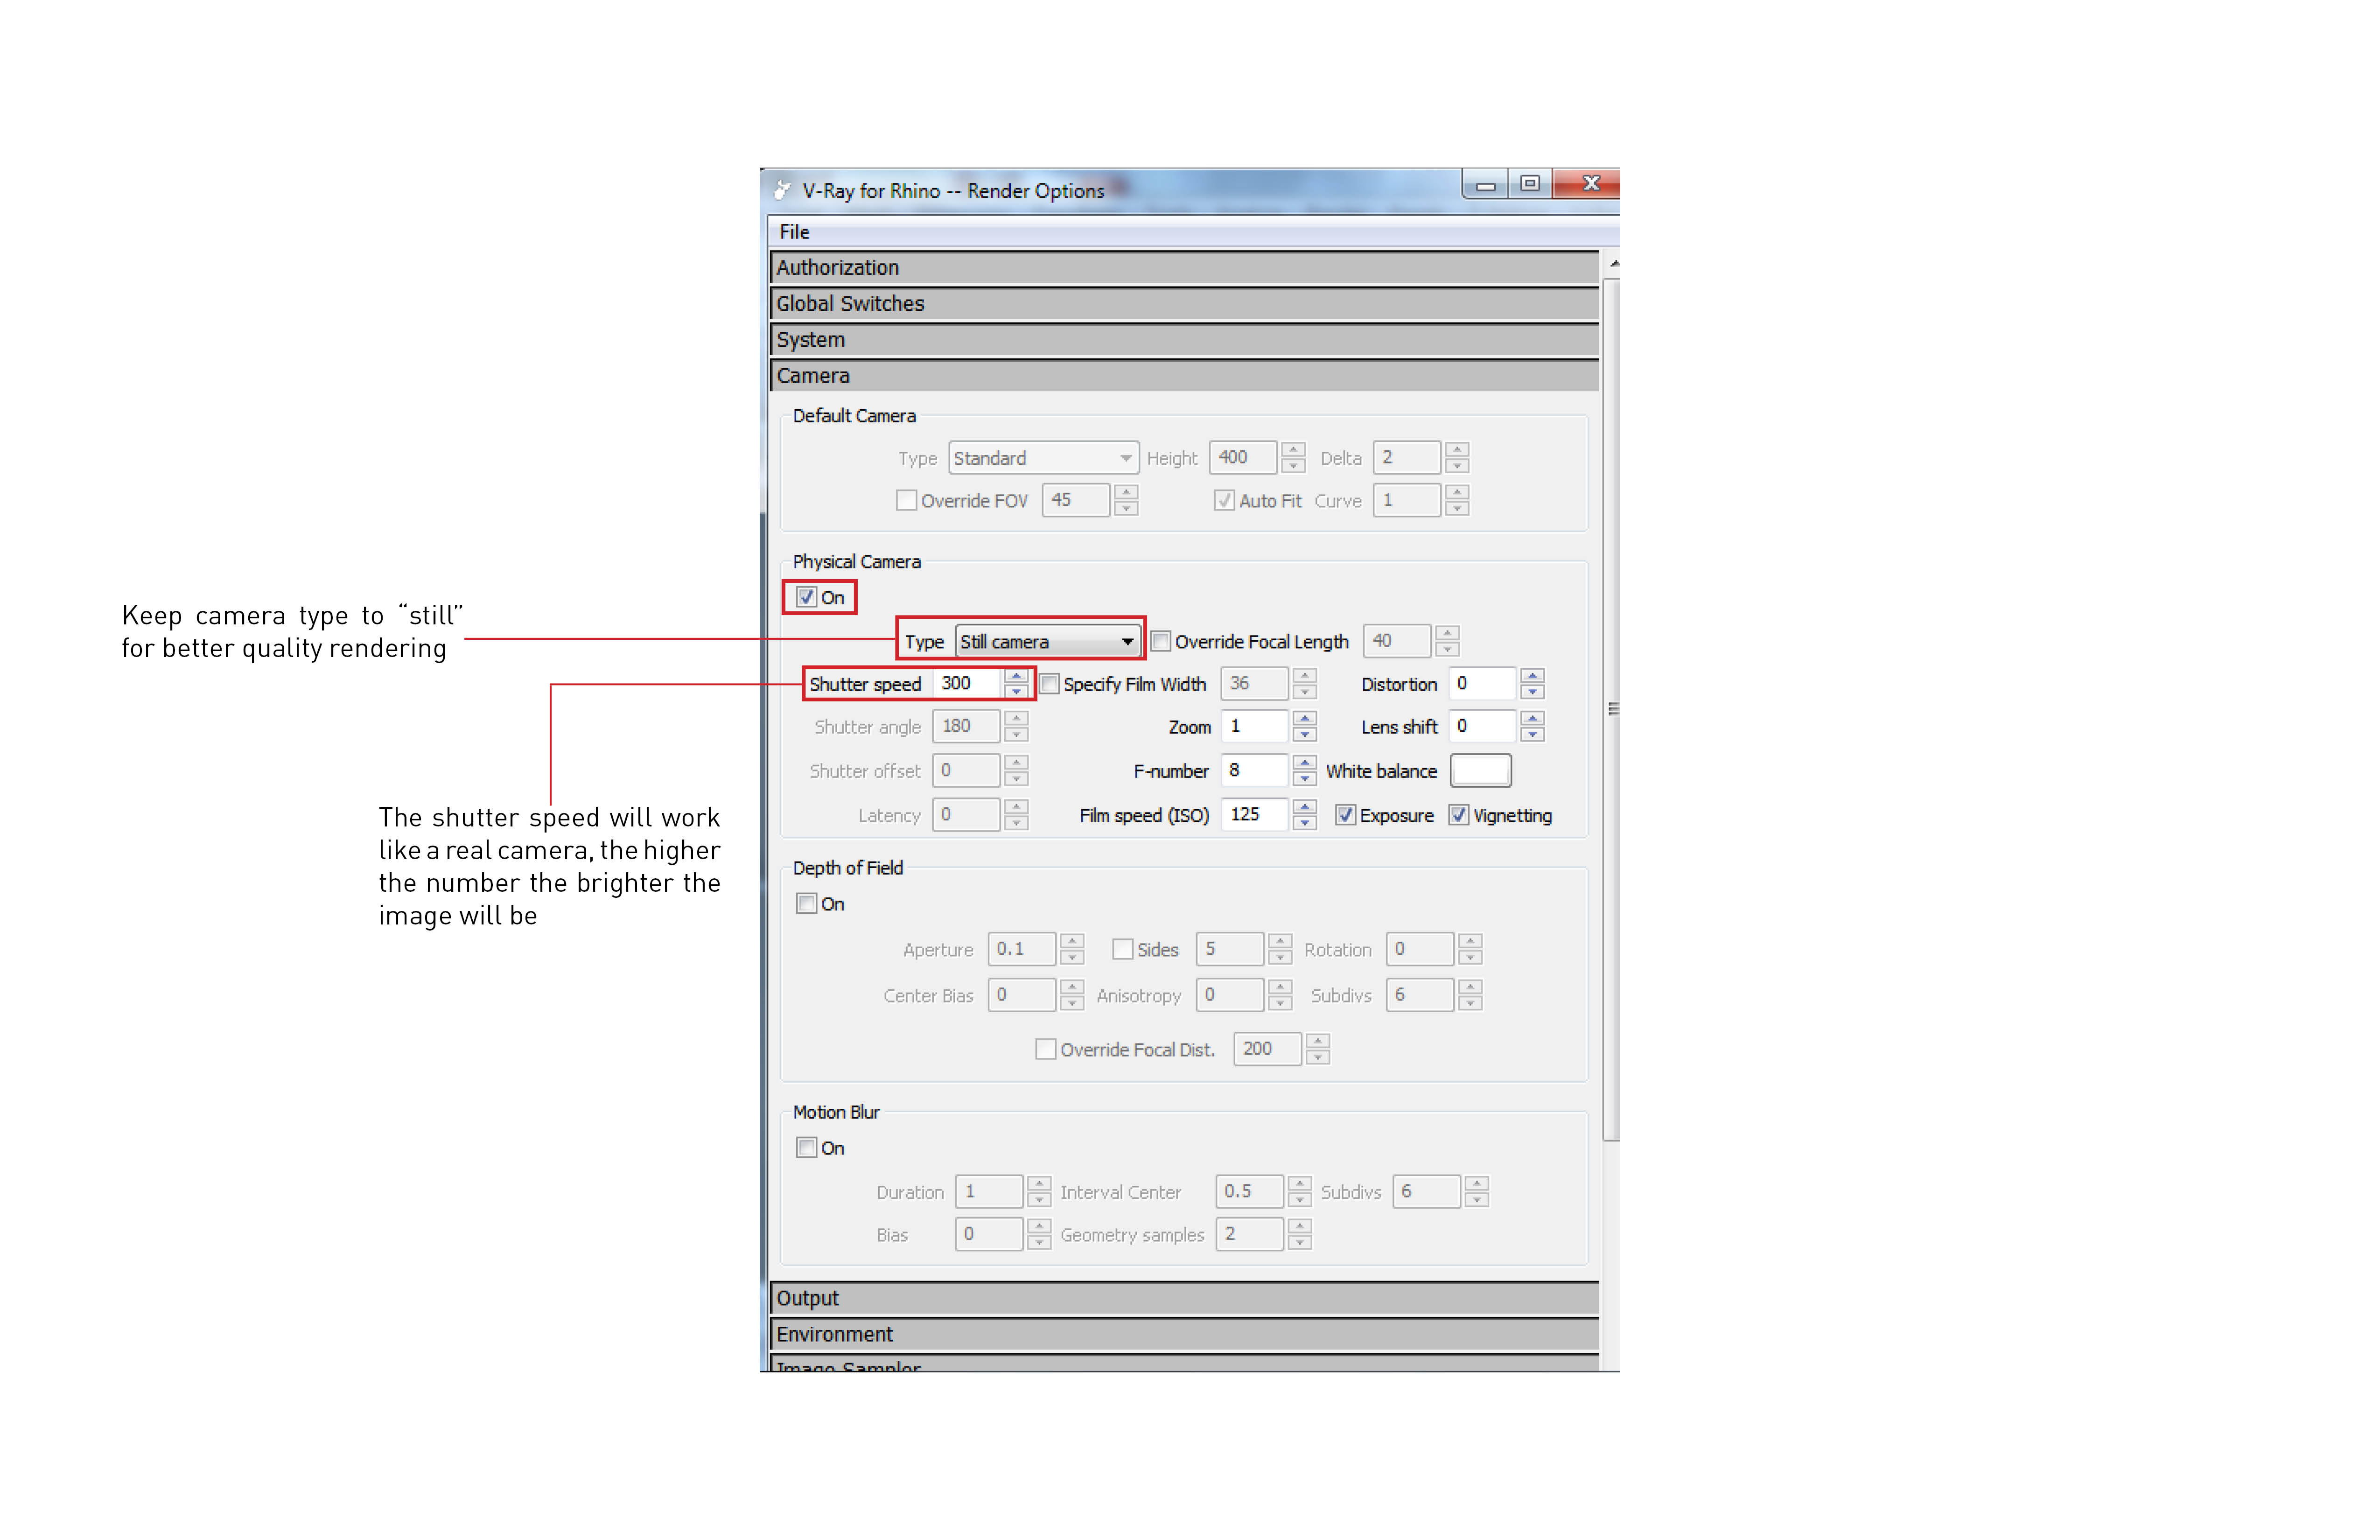Viewport: 2380px width, 1540px height.
Task: Turn on the Motion Blur On checkbox
Action: [x=806, y=1148]
